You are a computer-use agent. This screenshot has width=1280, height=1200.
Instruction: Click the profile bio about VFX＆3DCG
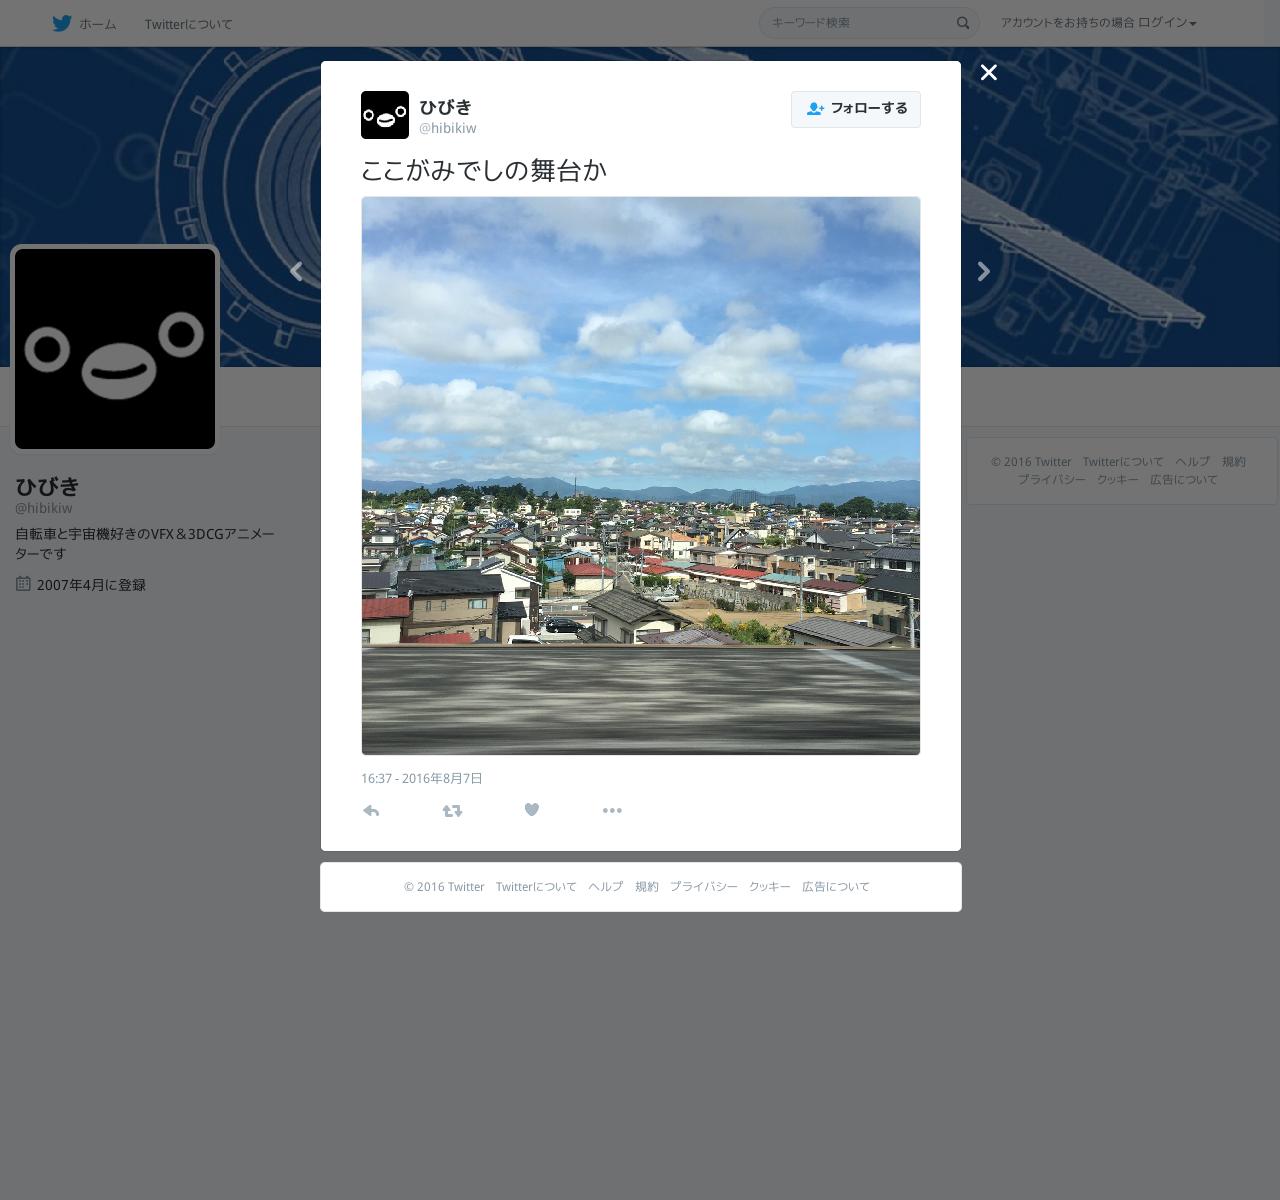pyautogui.click(x=145, y=543)
